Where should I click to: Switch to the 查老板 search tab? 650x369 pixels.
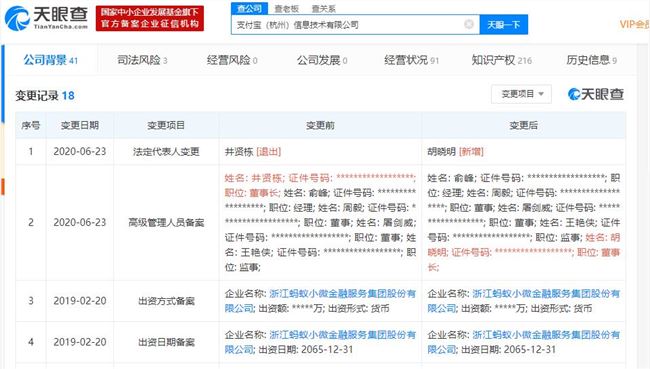[286, 8]
